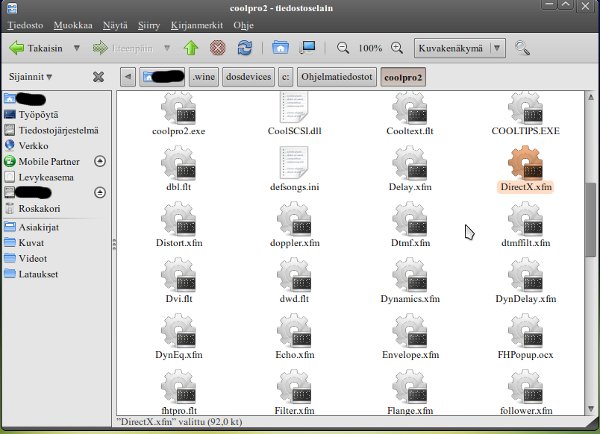Open the Sijainnit pane selector dropdown

coord(31,77)
